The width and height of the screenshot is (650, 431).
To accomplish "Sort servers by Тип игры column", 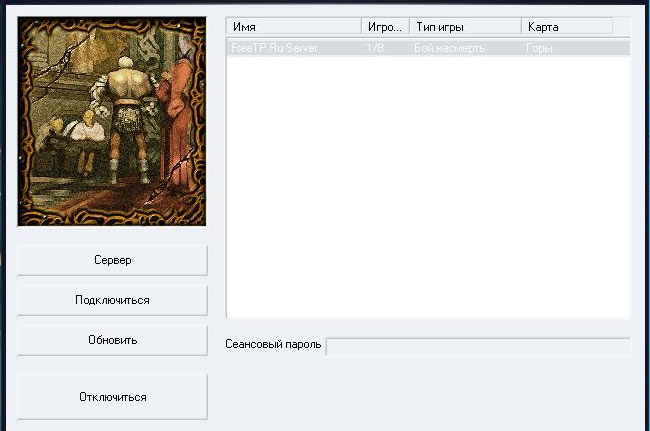I will pyautogui.click(x=465, y=27).
